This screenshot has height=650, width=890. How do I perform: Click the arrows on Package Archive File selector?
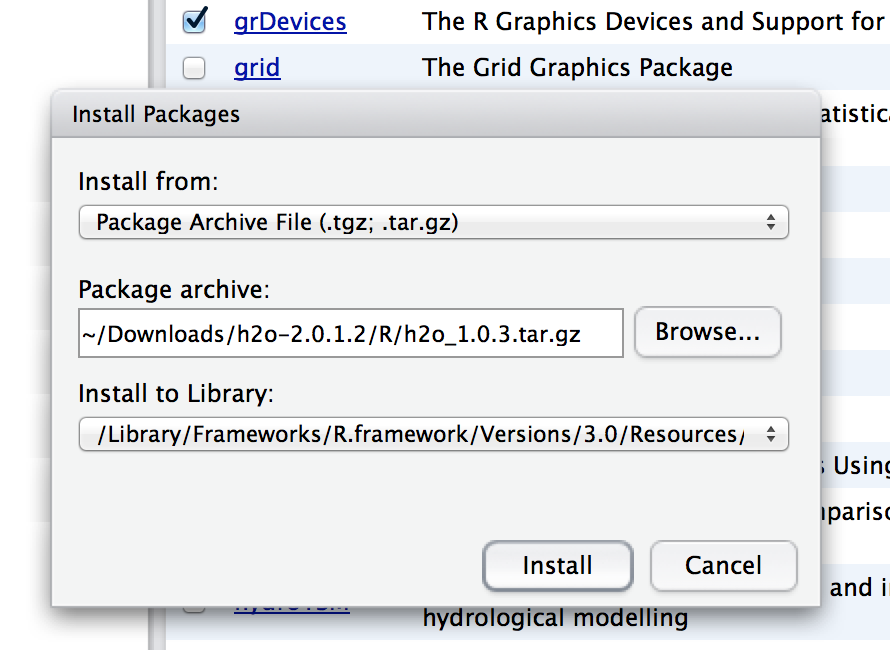pyautogui.click(x=770, y=222)
